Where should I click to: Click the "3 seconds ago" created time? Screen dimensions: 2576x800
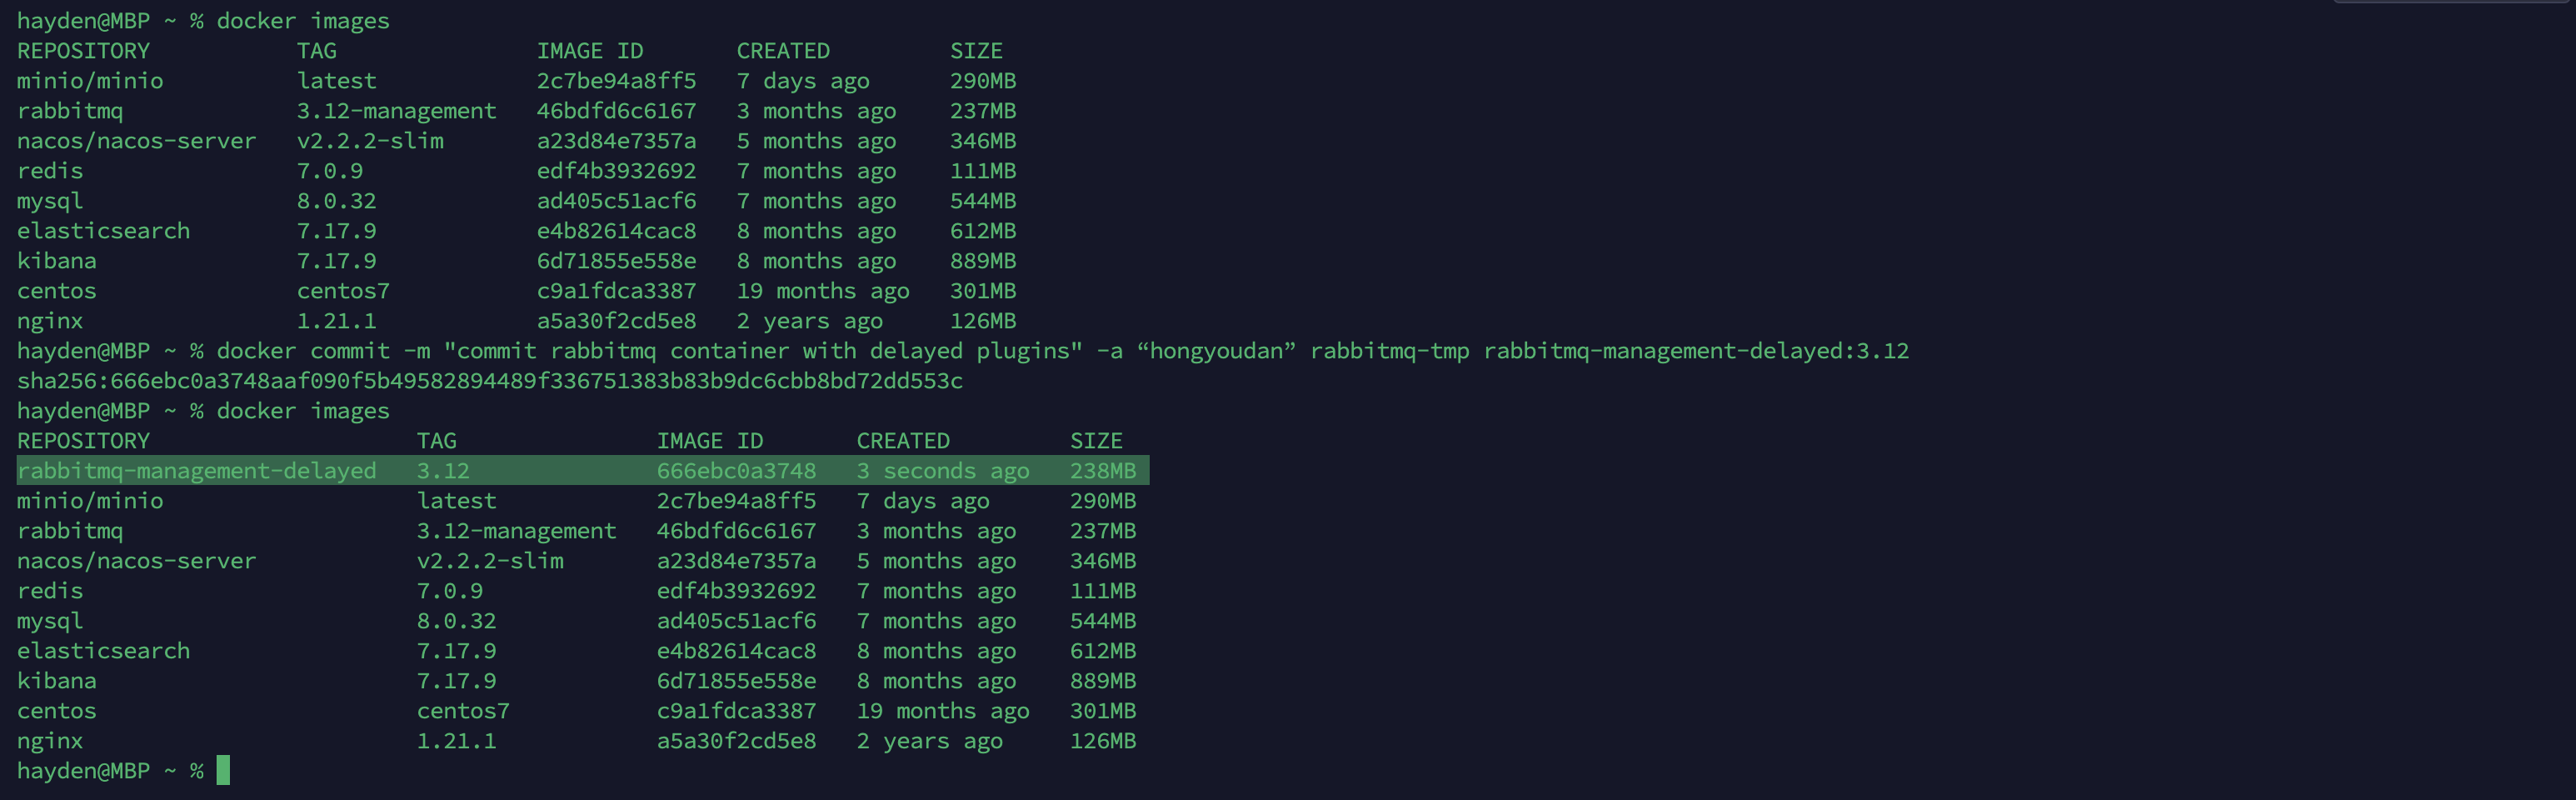pyautogui.click(x=942, y=470)
